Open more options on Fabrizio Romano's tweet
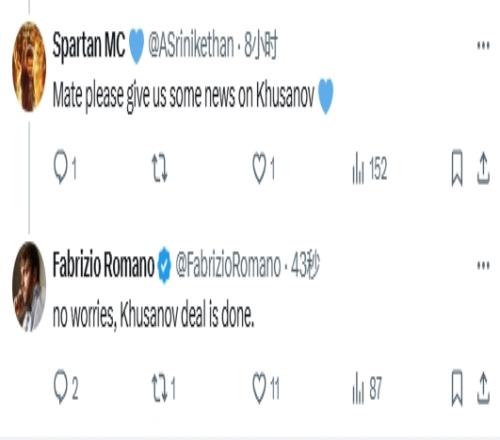 483,265
